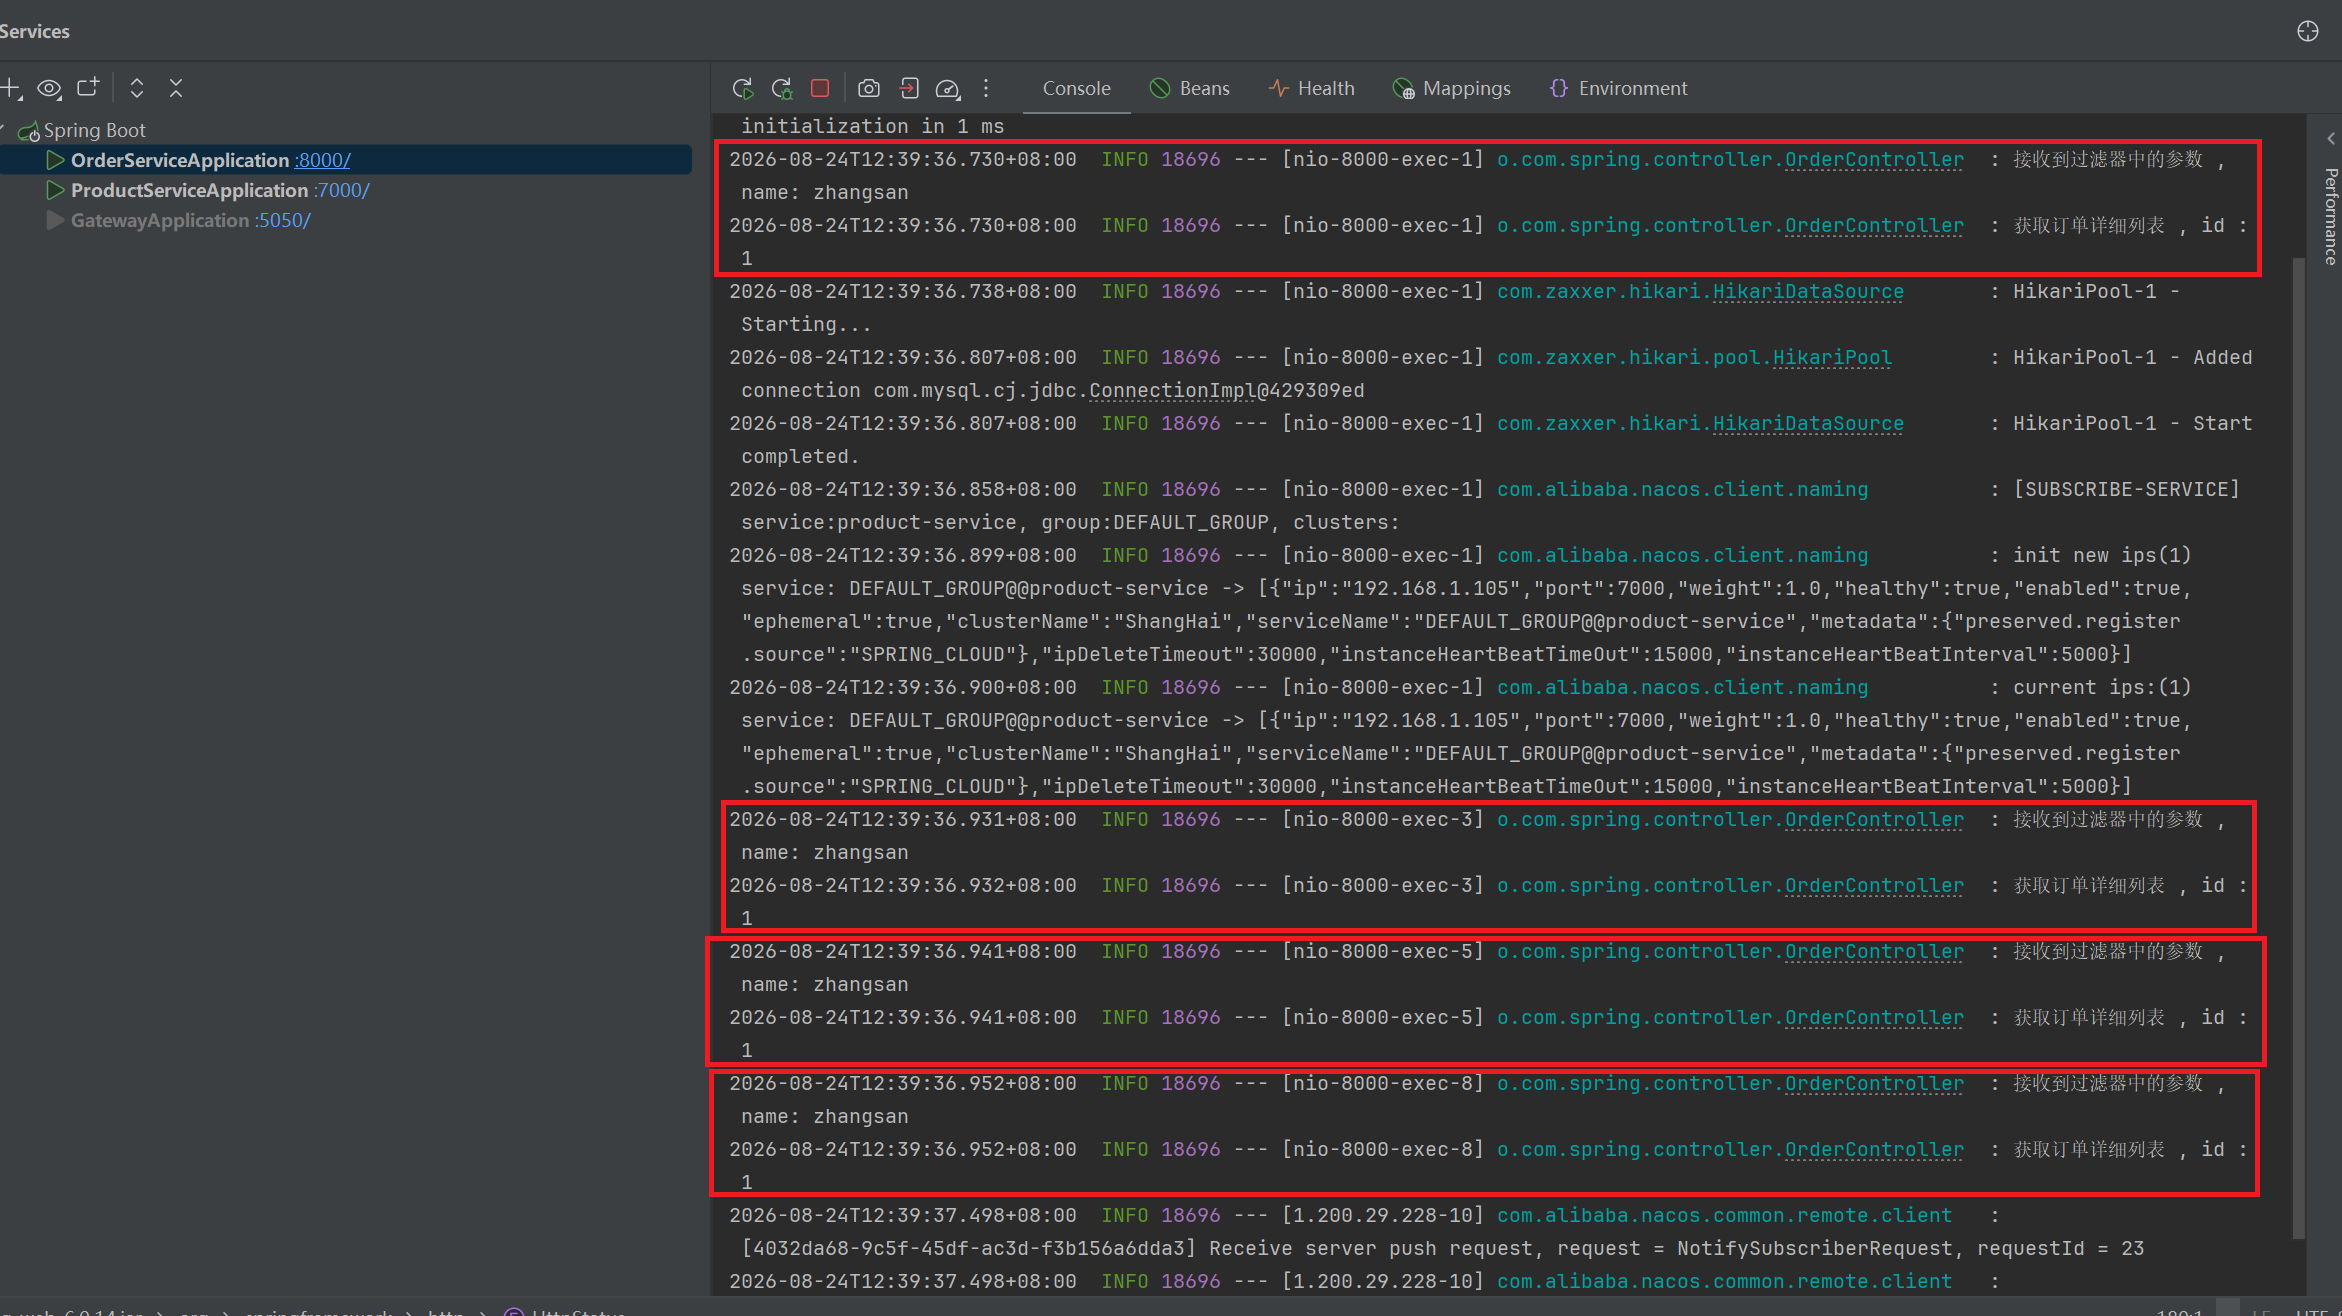Click the Services panel title
Screen dimensions: 2342x1316
pyautogui.click(x=35, y=31)
